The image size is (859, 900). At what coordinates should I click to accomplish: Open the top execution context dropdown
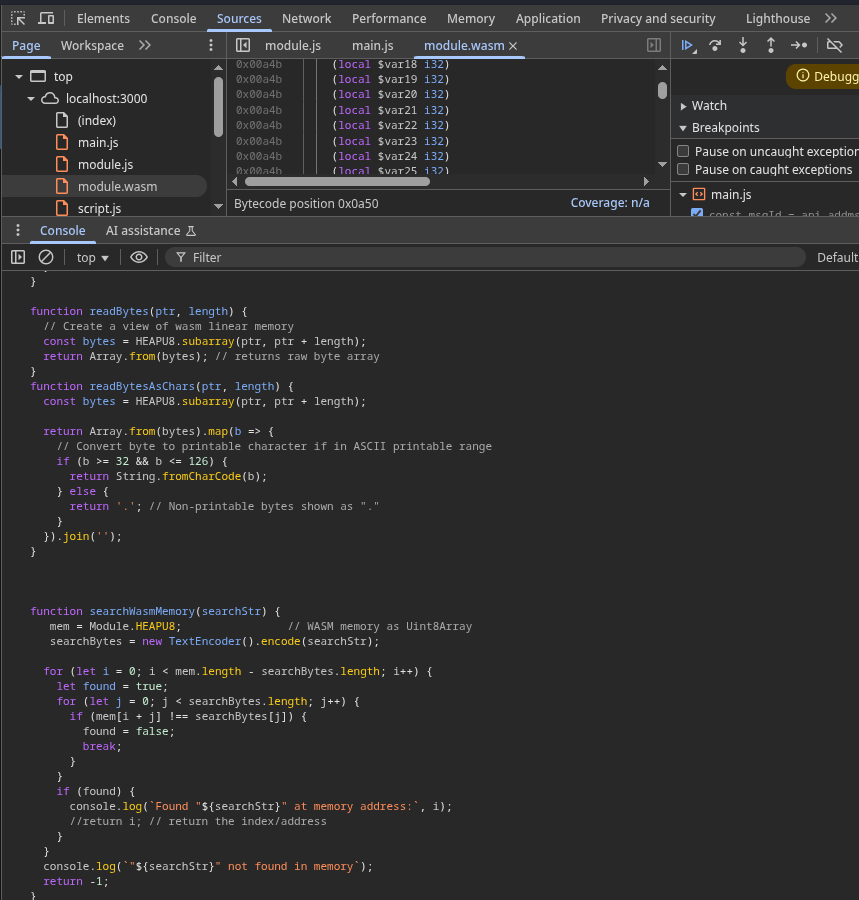pos(92,258)
